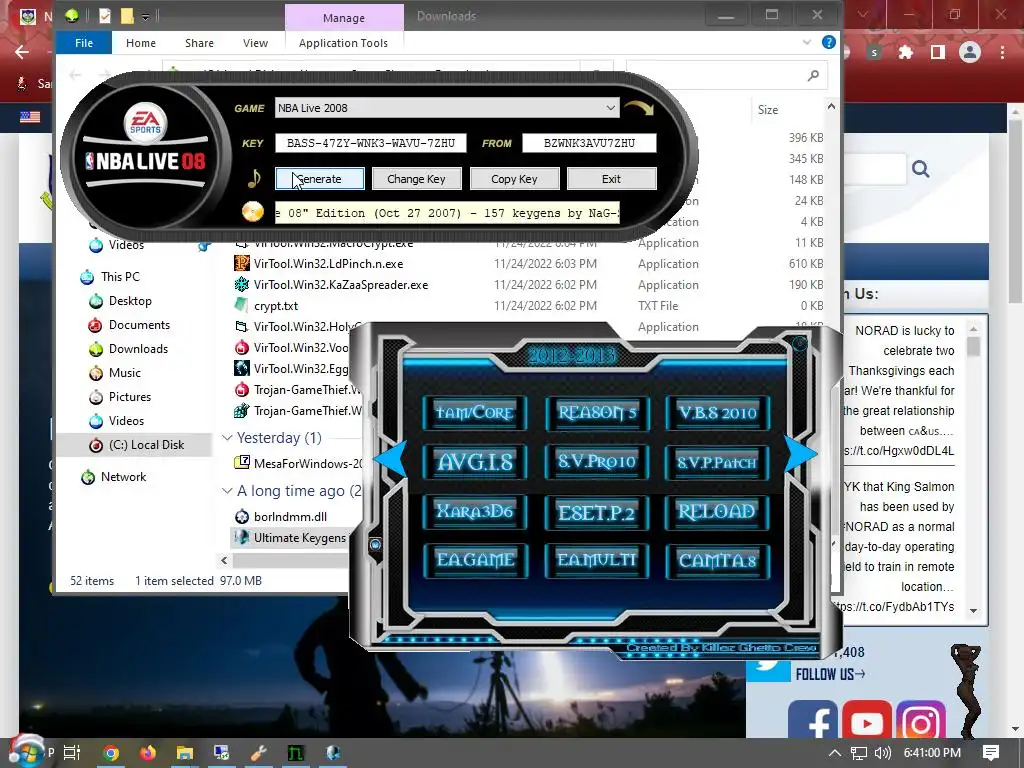Click the RELOAD button
The image size is (1024, 768).
pos(717,511)
